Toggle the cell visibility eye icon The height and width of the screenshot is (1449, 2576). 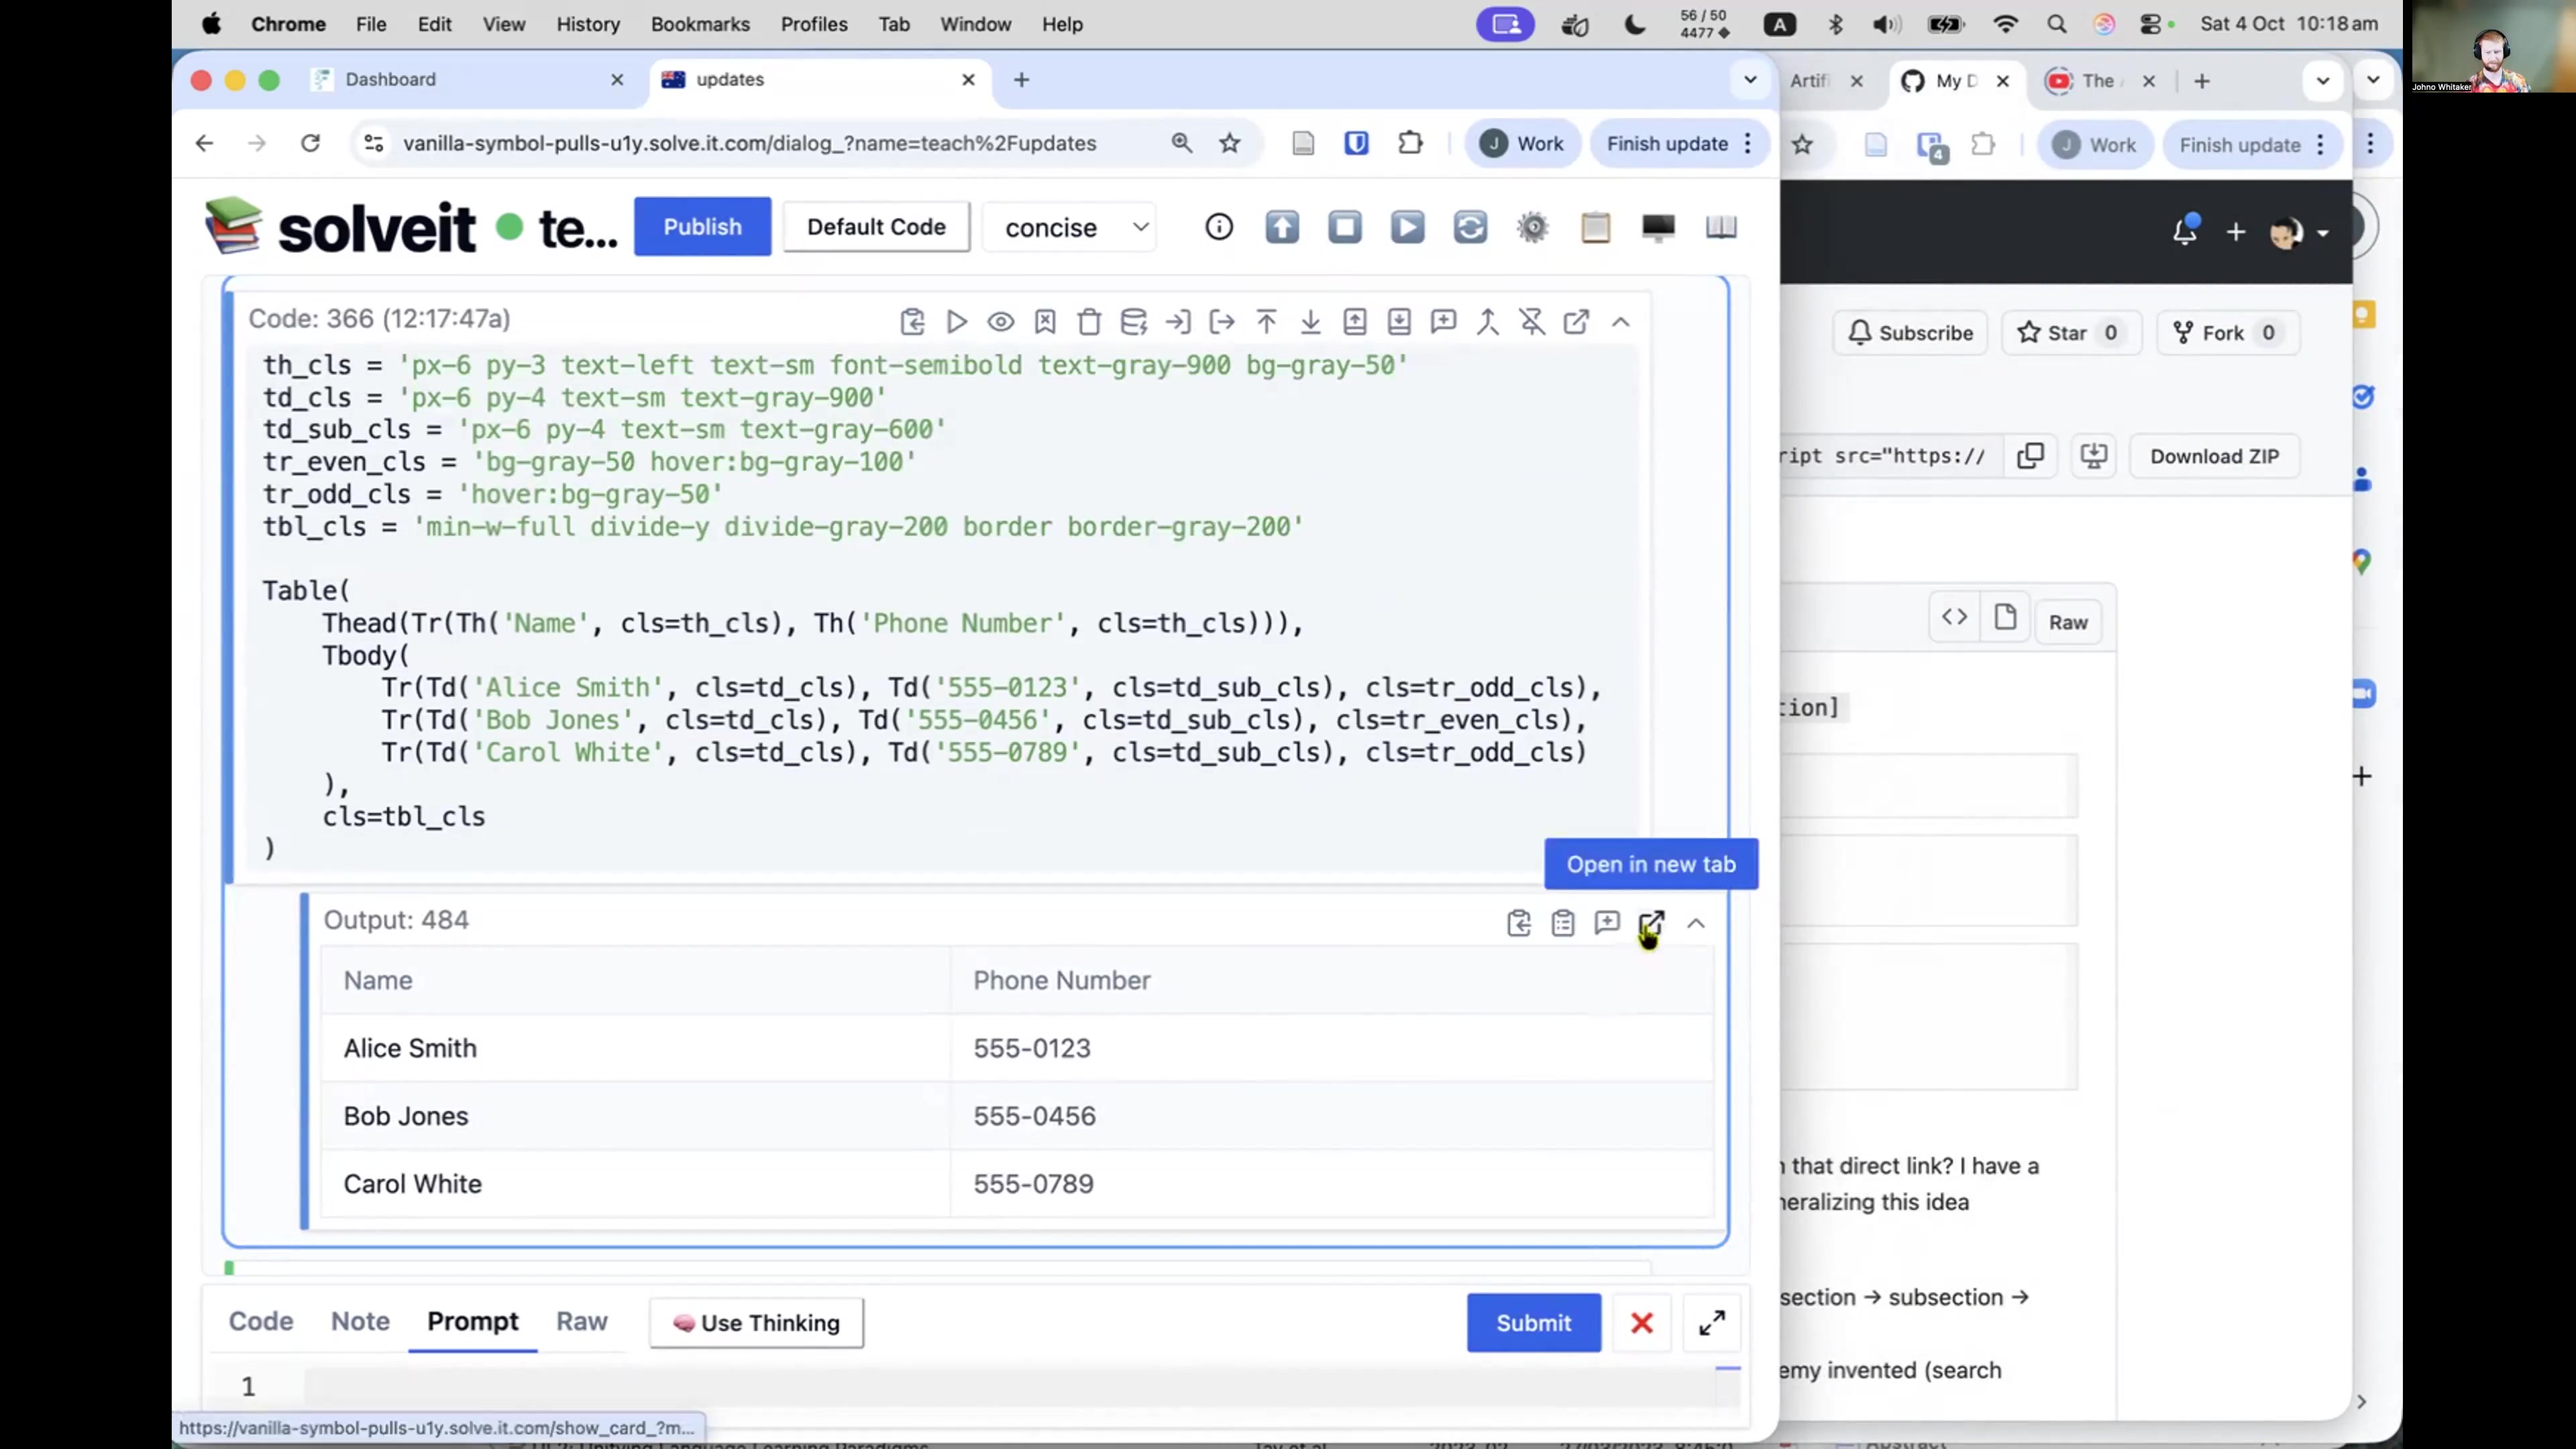coord(1000,322)
